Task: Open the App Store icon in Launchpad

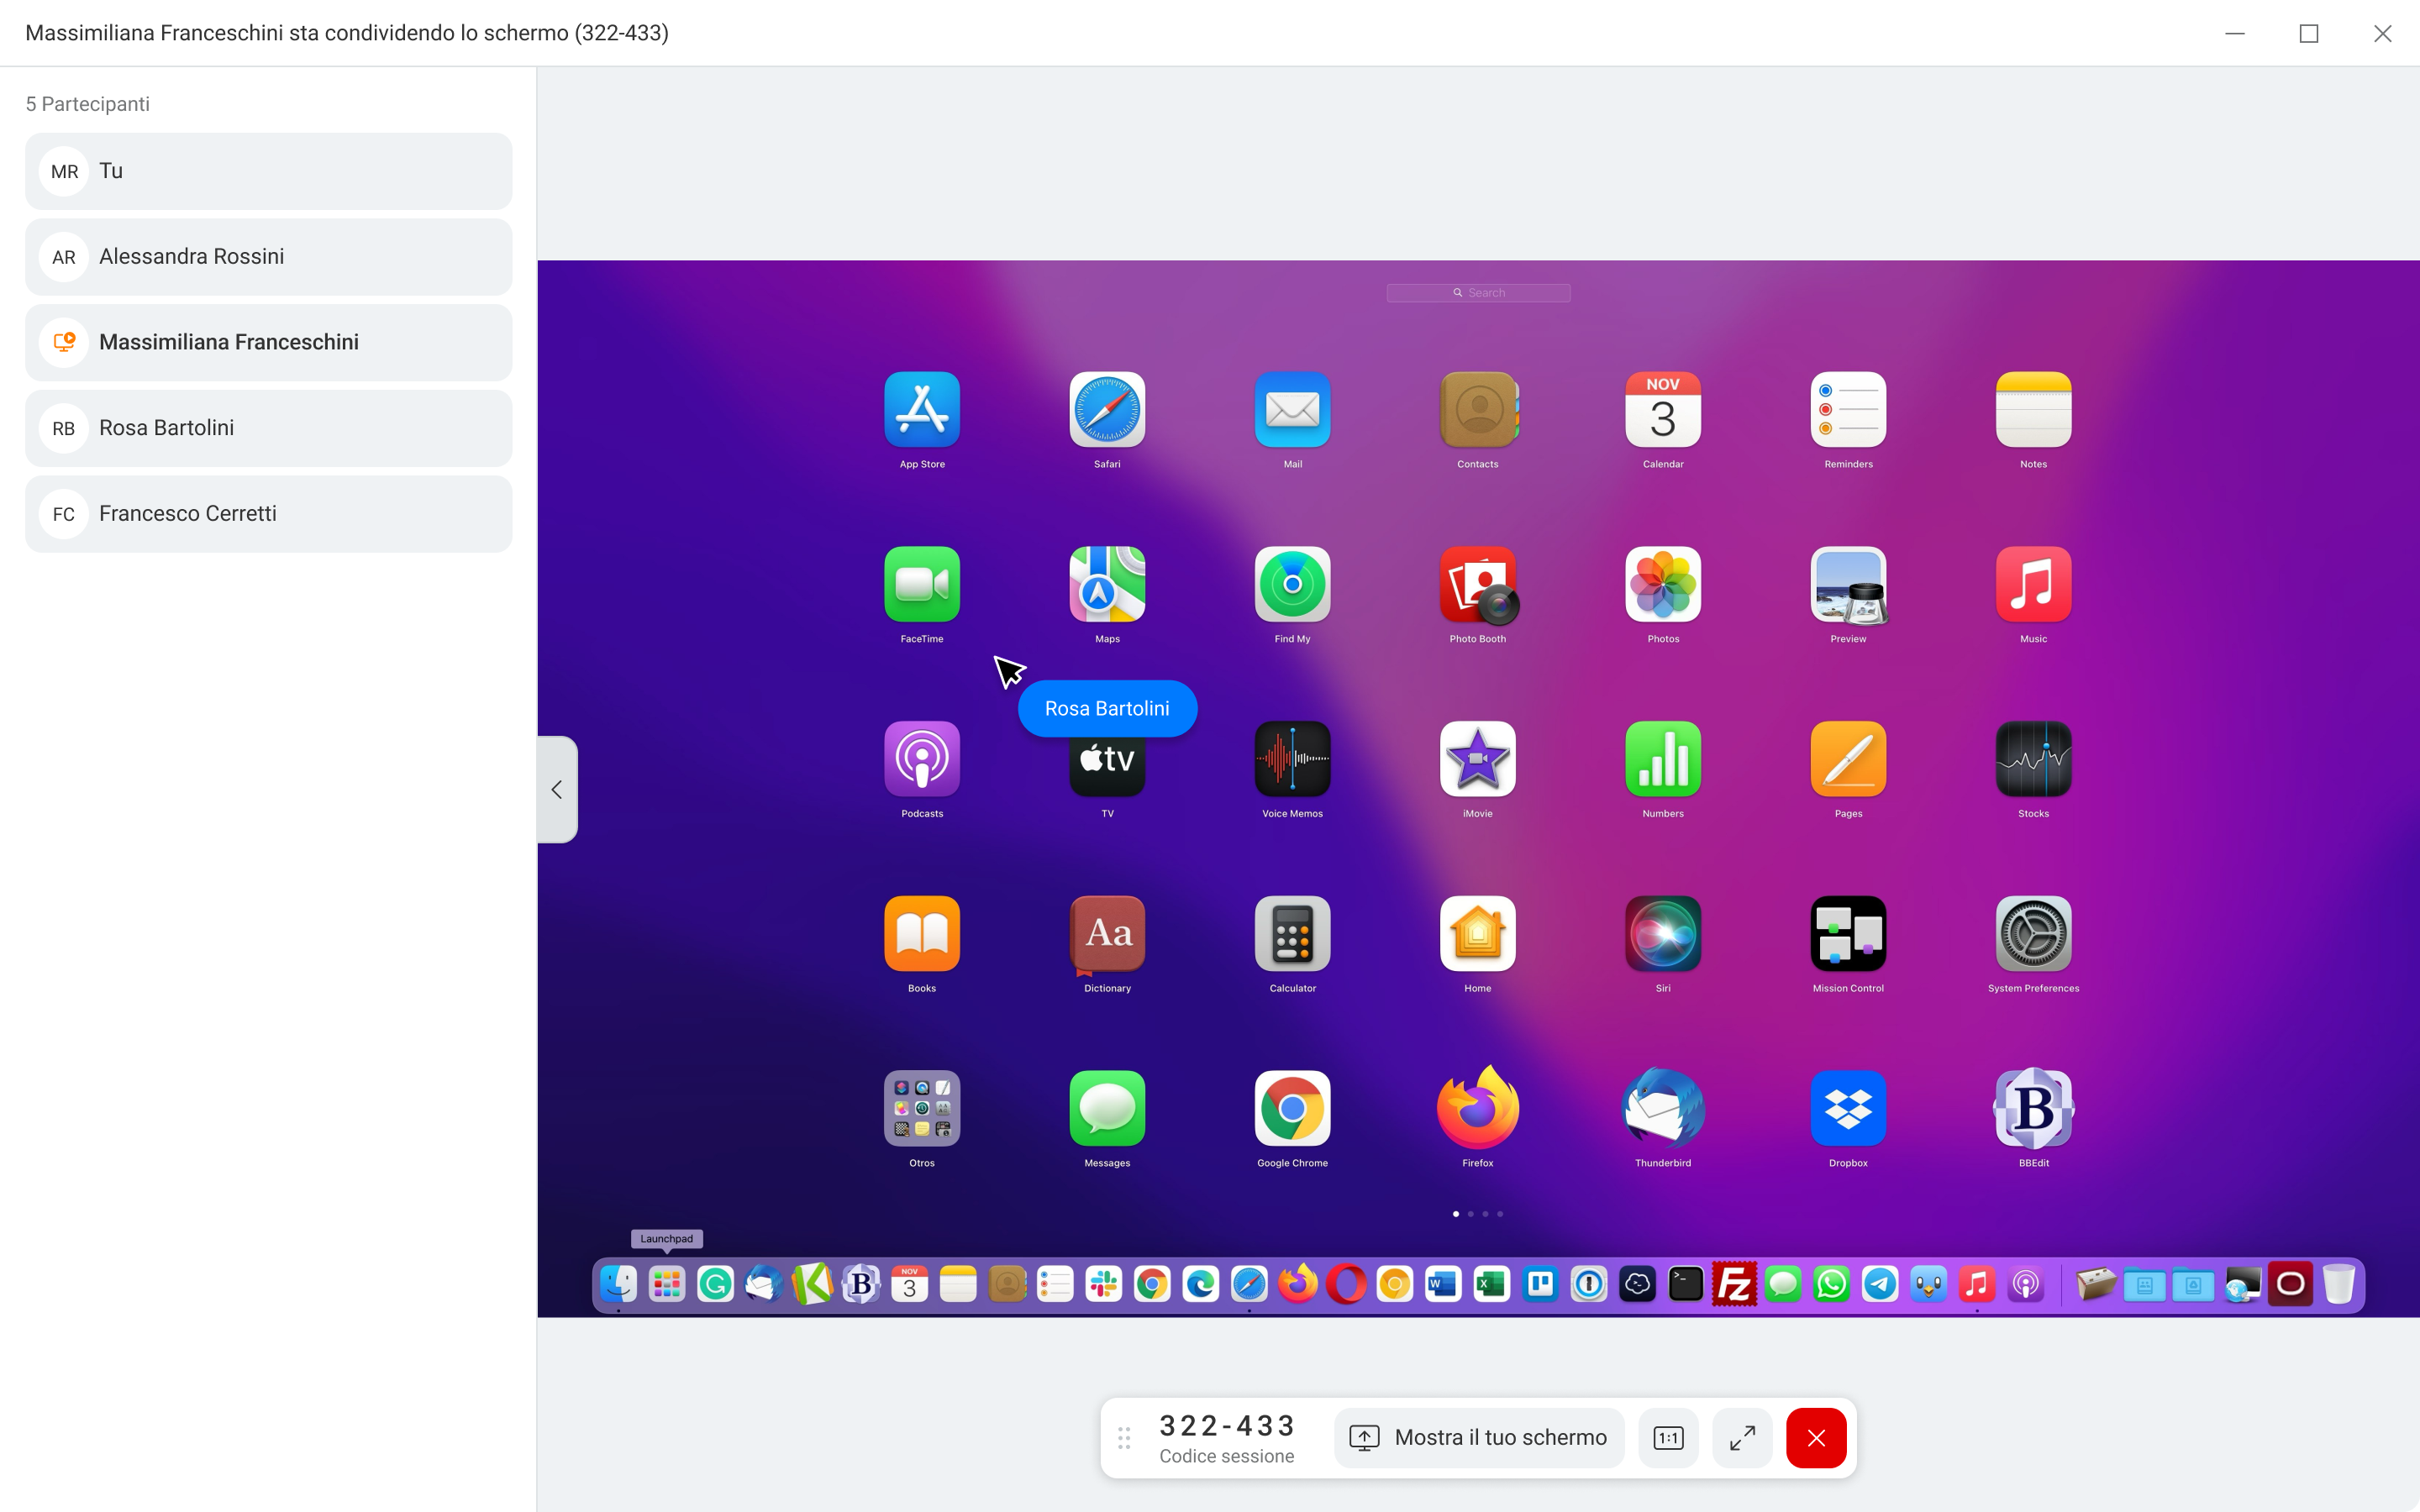Action: pos(922,410)
